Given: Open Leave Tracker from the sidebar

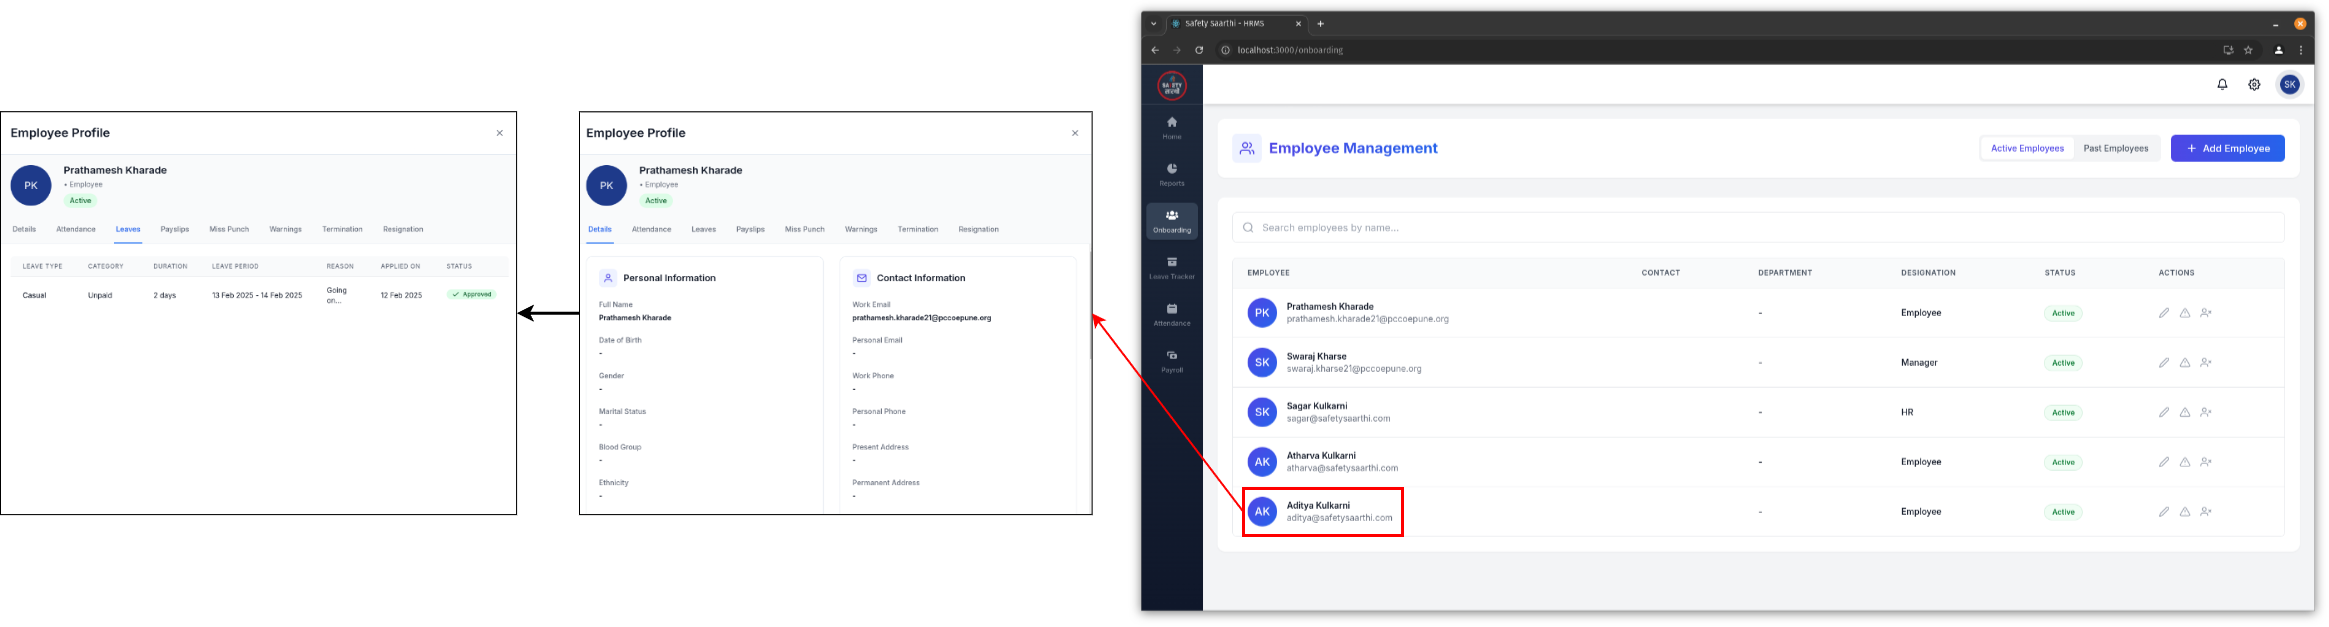Looking at the screenshot, I should 1171,267.
